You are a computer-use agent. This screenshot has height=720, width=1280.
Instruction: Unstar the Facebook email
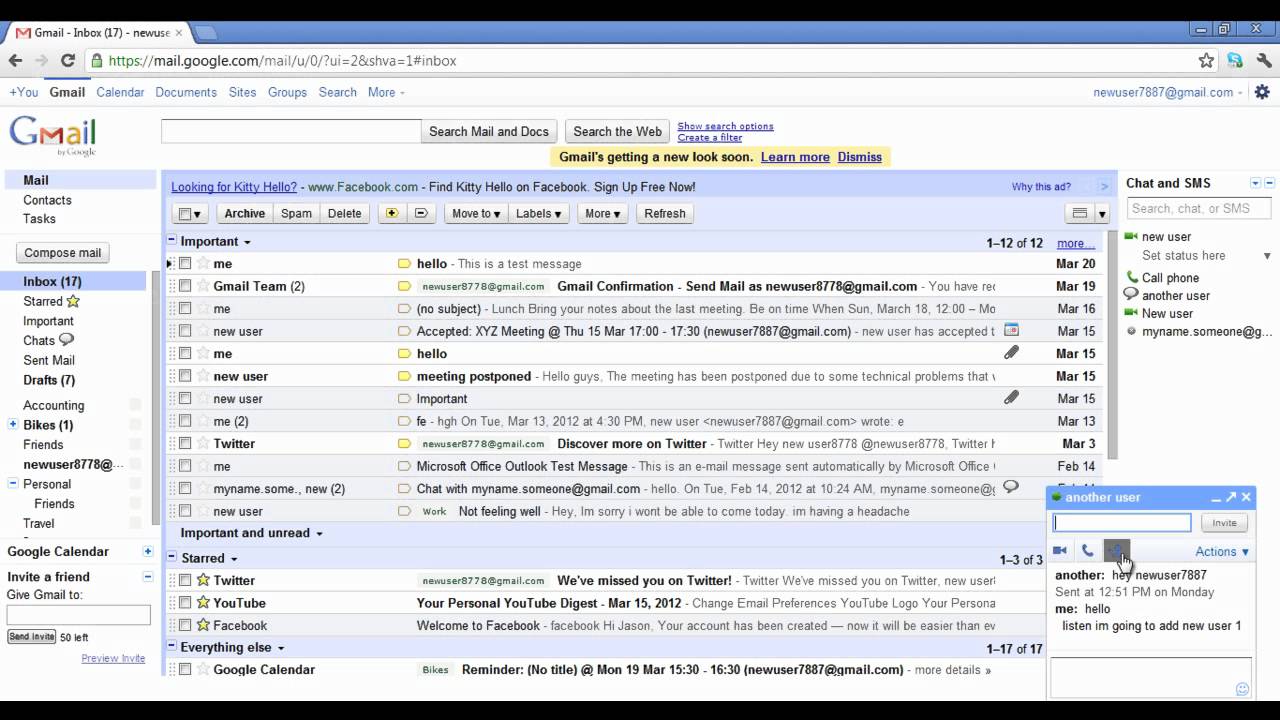tap(203, 625)
